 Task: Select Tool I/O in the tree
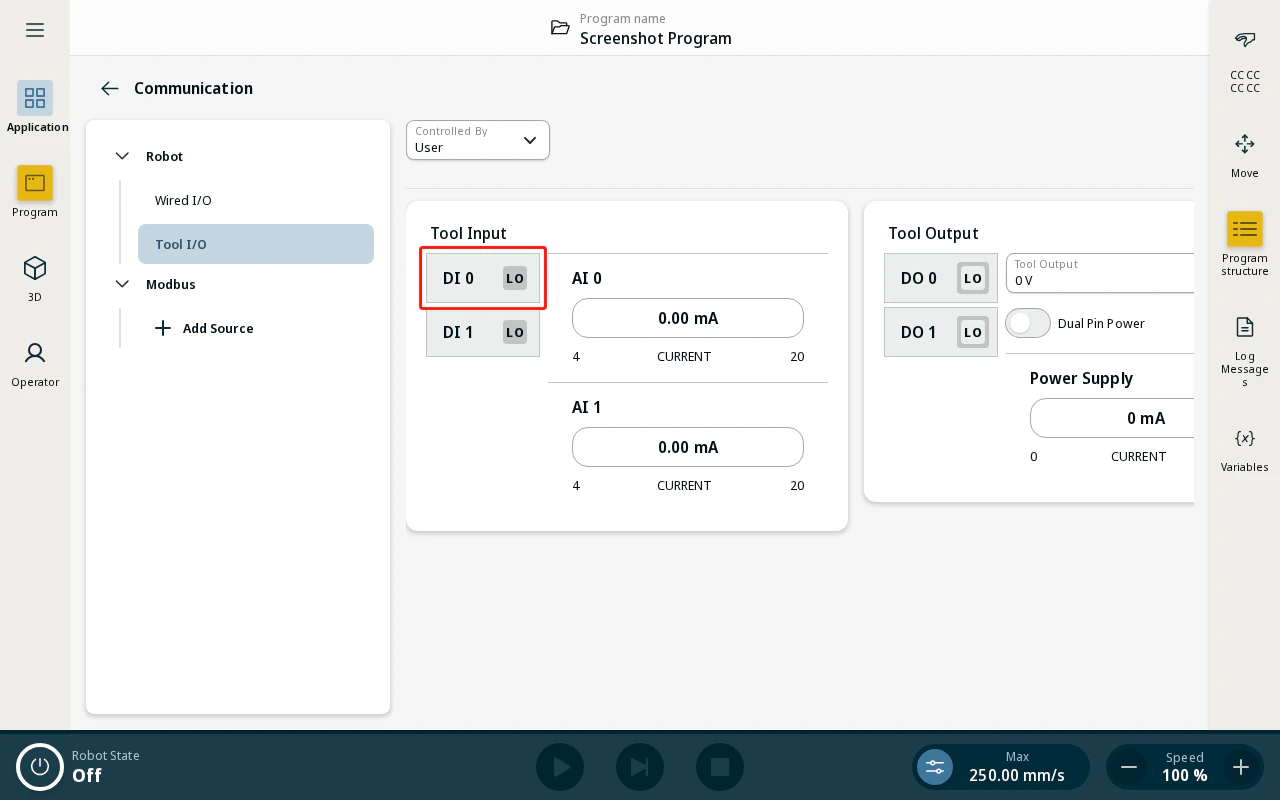click(256, 244)
